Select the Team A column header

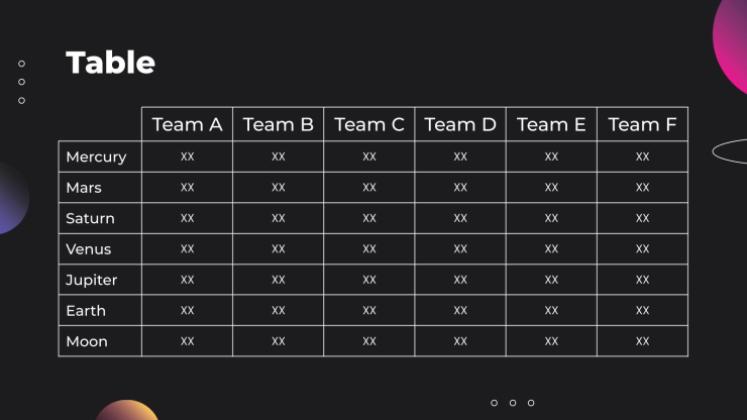point(187,125)
